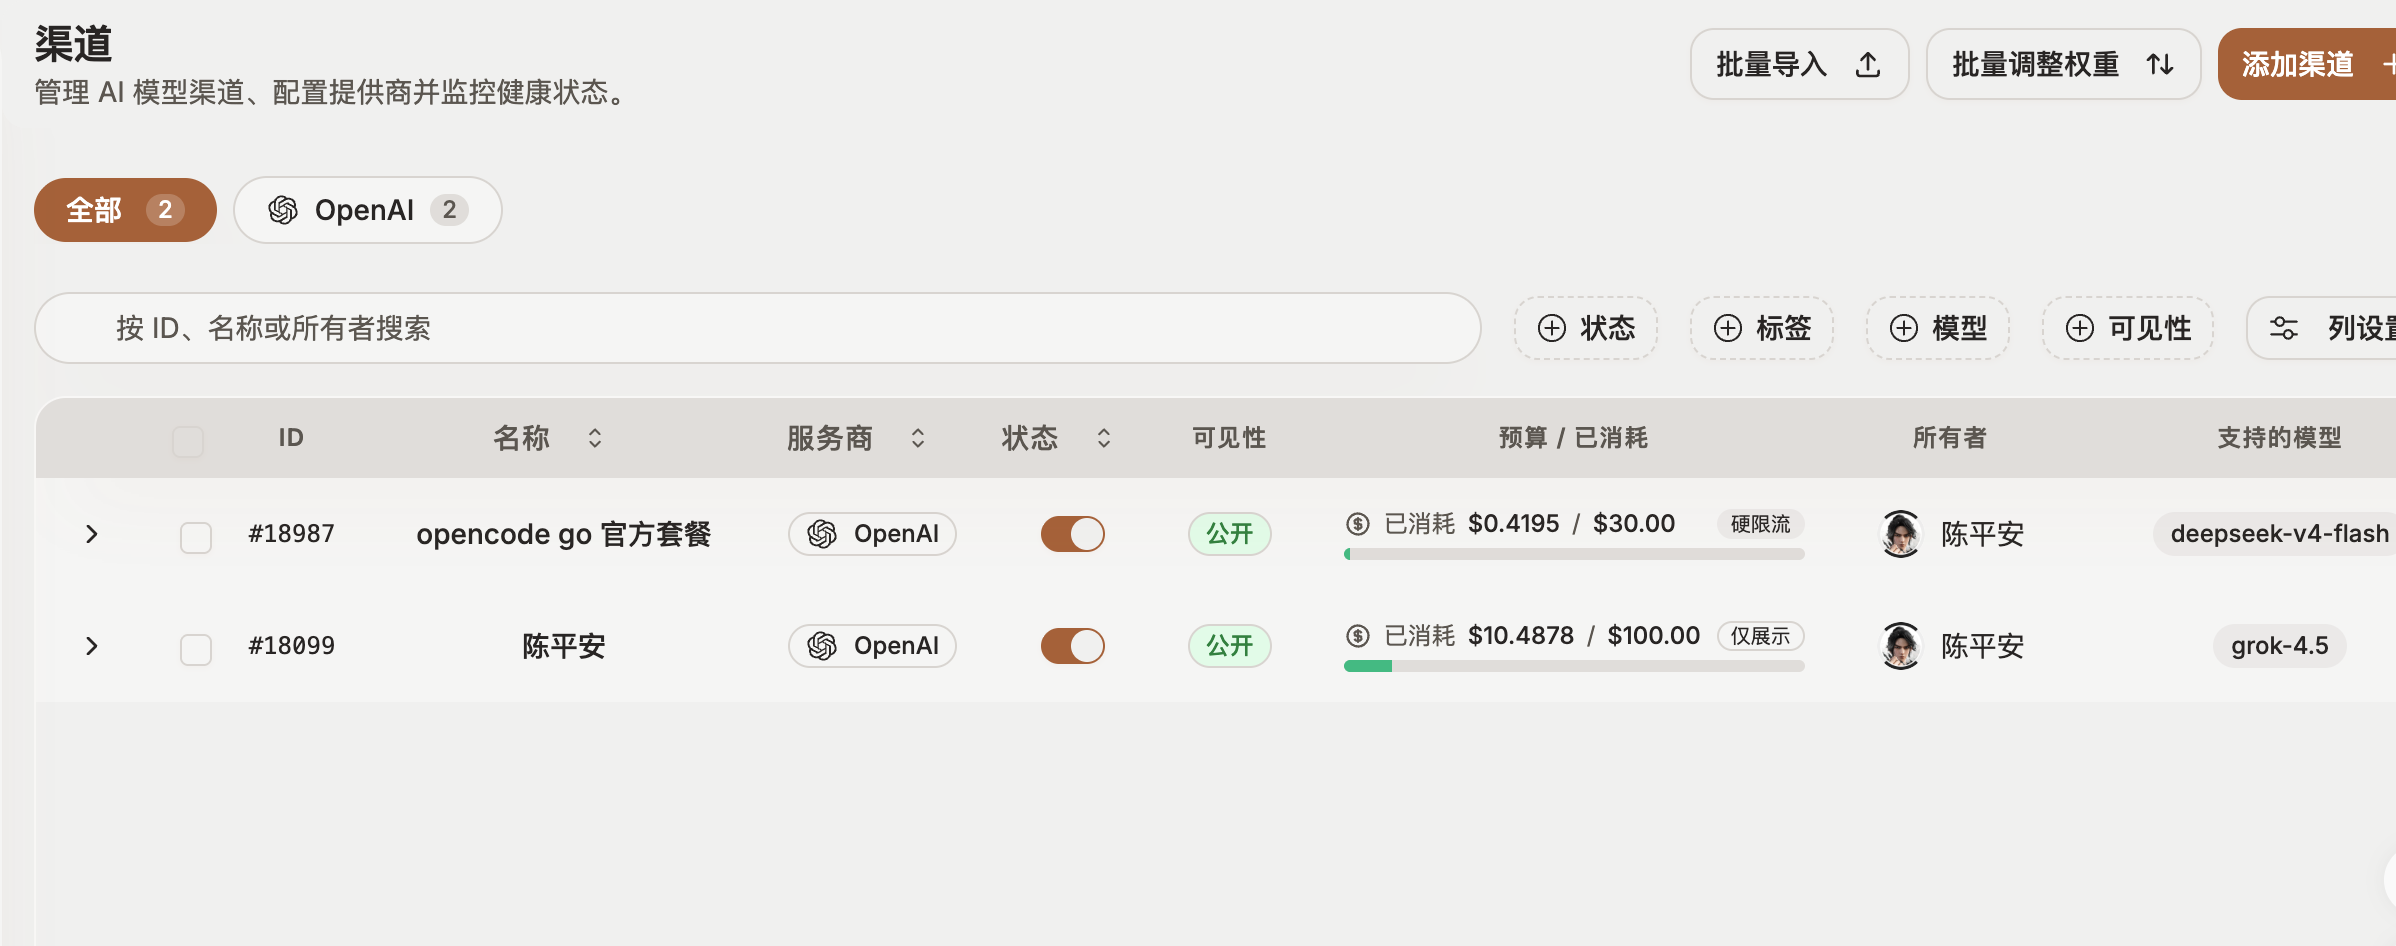The height and width of the screenshot is (946, 2396).
Task: Click the plus-circle icon next to 状态 filter
Action: (x=1551, y=328)
